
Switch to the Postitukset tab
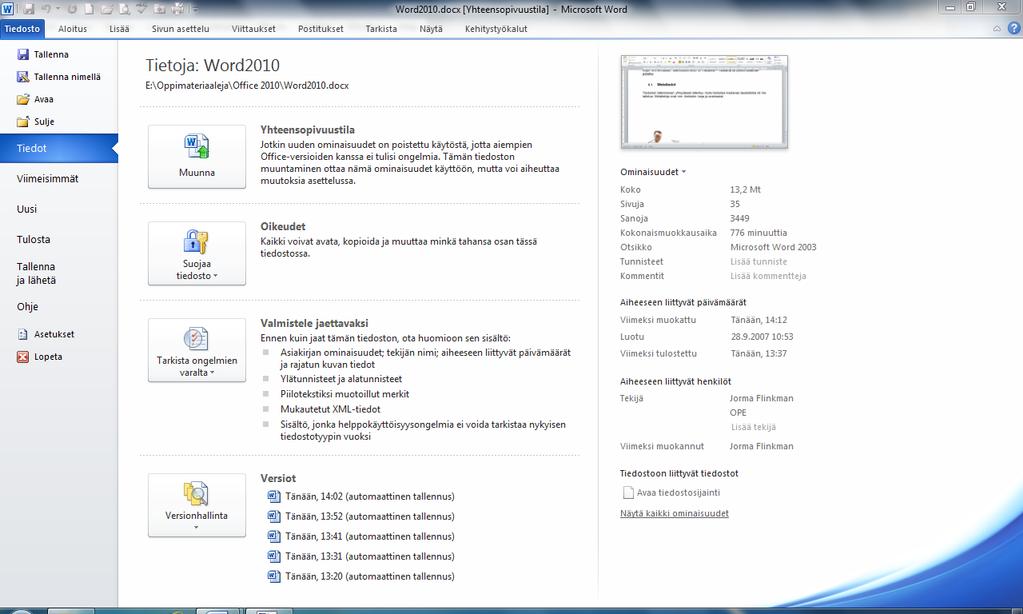[320, 29]
